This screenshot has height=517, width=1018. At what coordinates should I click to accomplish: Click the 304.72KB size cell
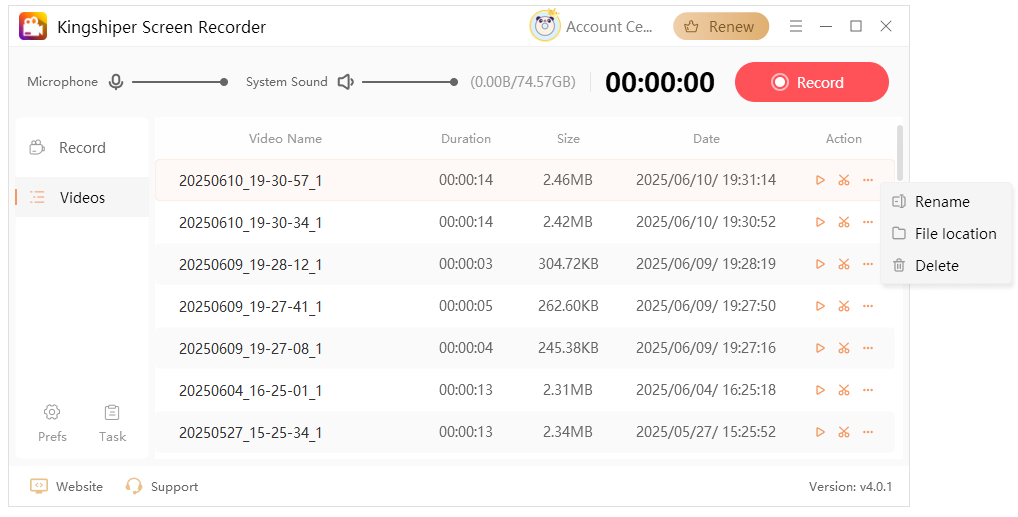point(568,264)
